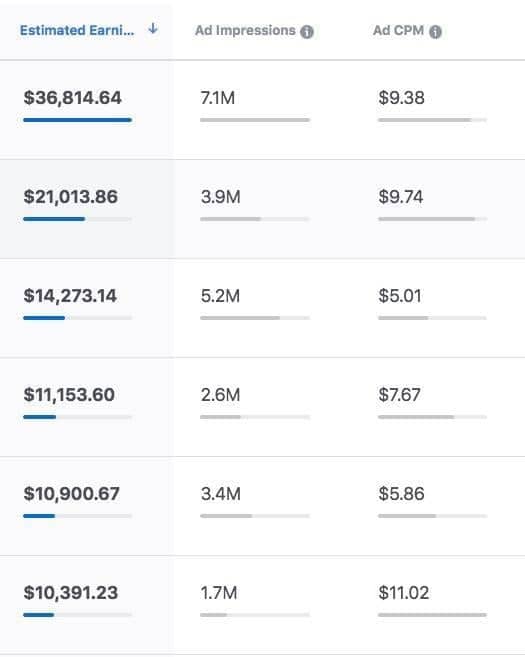
Task: Select the $11.02 Ad CPM value
Action: pyautogui.click(x=403, y=593)
